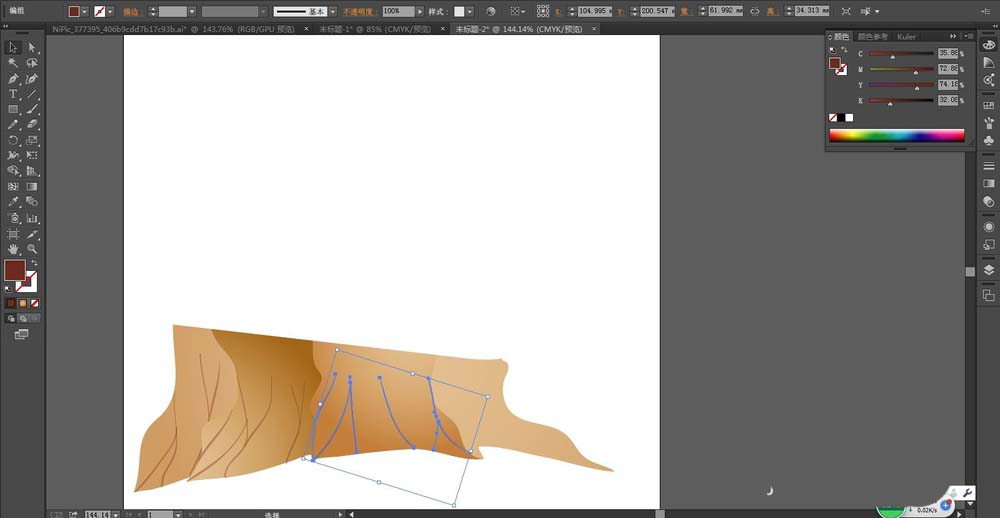Click the CMYK color spectrum bar
The height and width of the screenshot is (518, 1000).
tap(897, 135)
